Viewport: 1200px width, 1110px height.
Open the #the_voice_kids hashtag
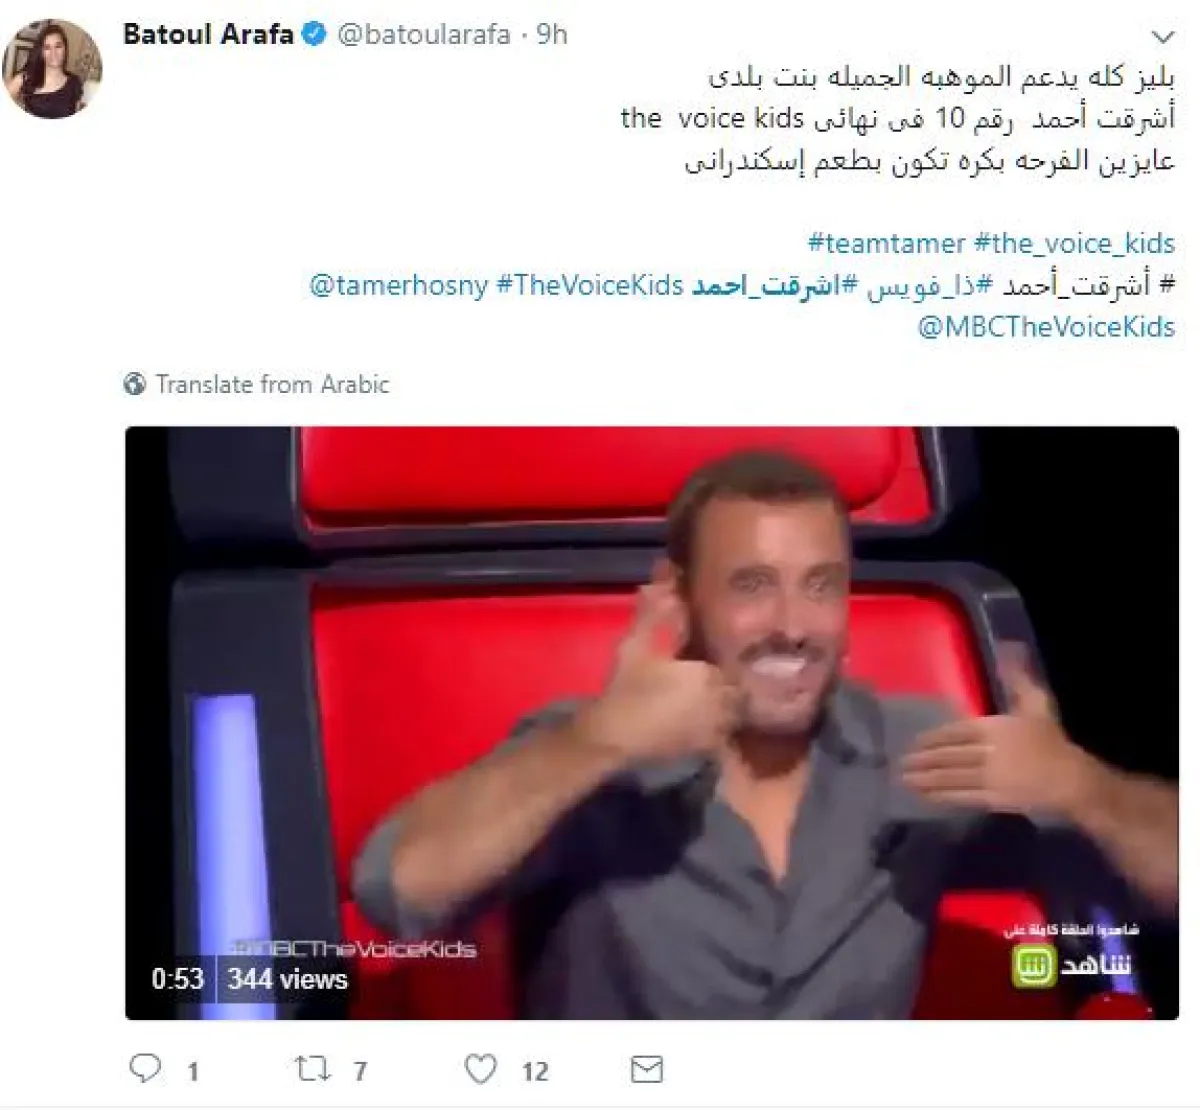[1075, 243]
